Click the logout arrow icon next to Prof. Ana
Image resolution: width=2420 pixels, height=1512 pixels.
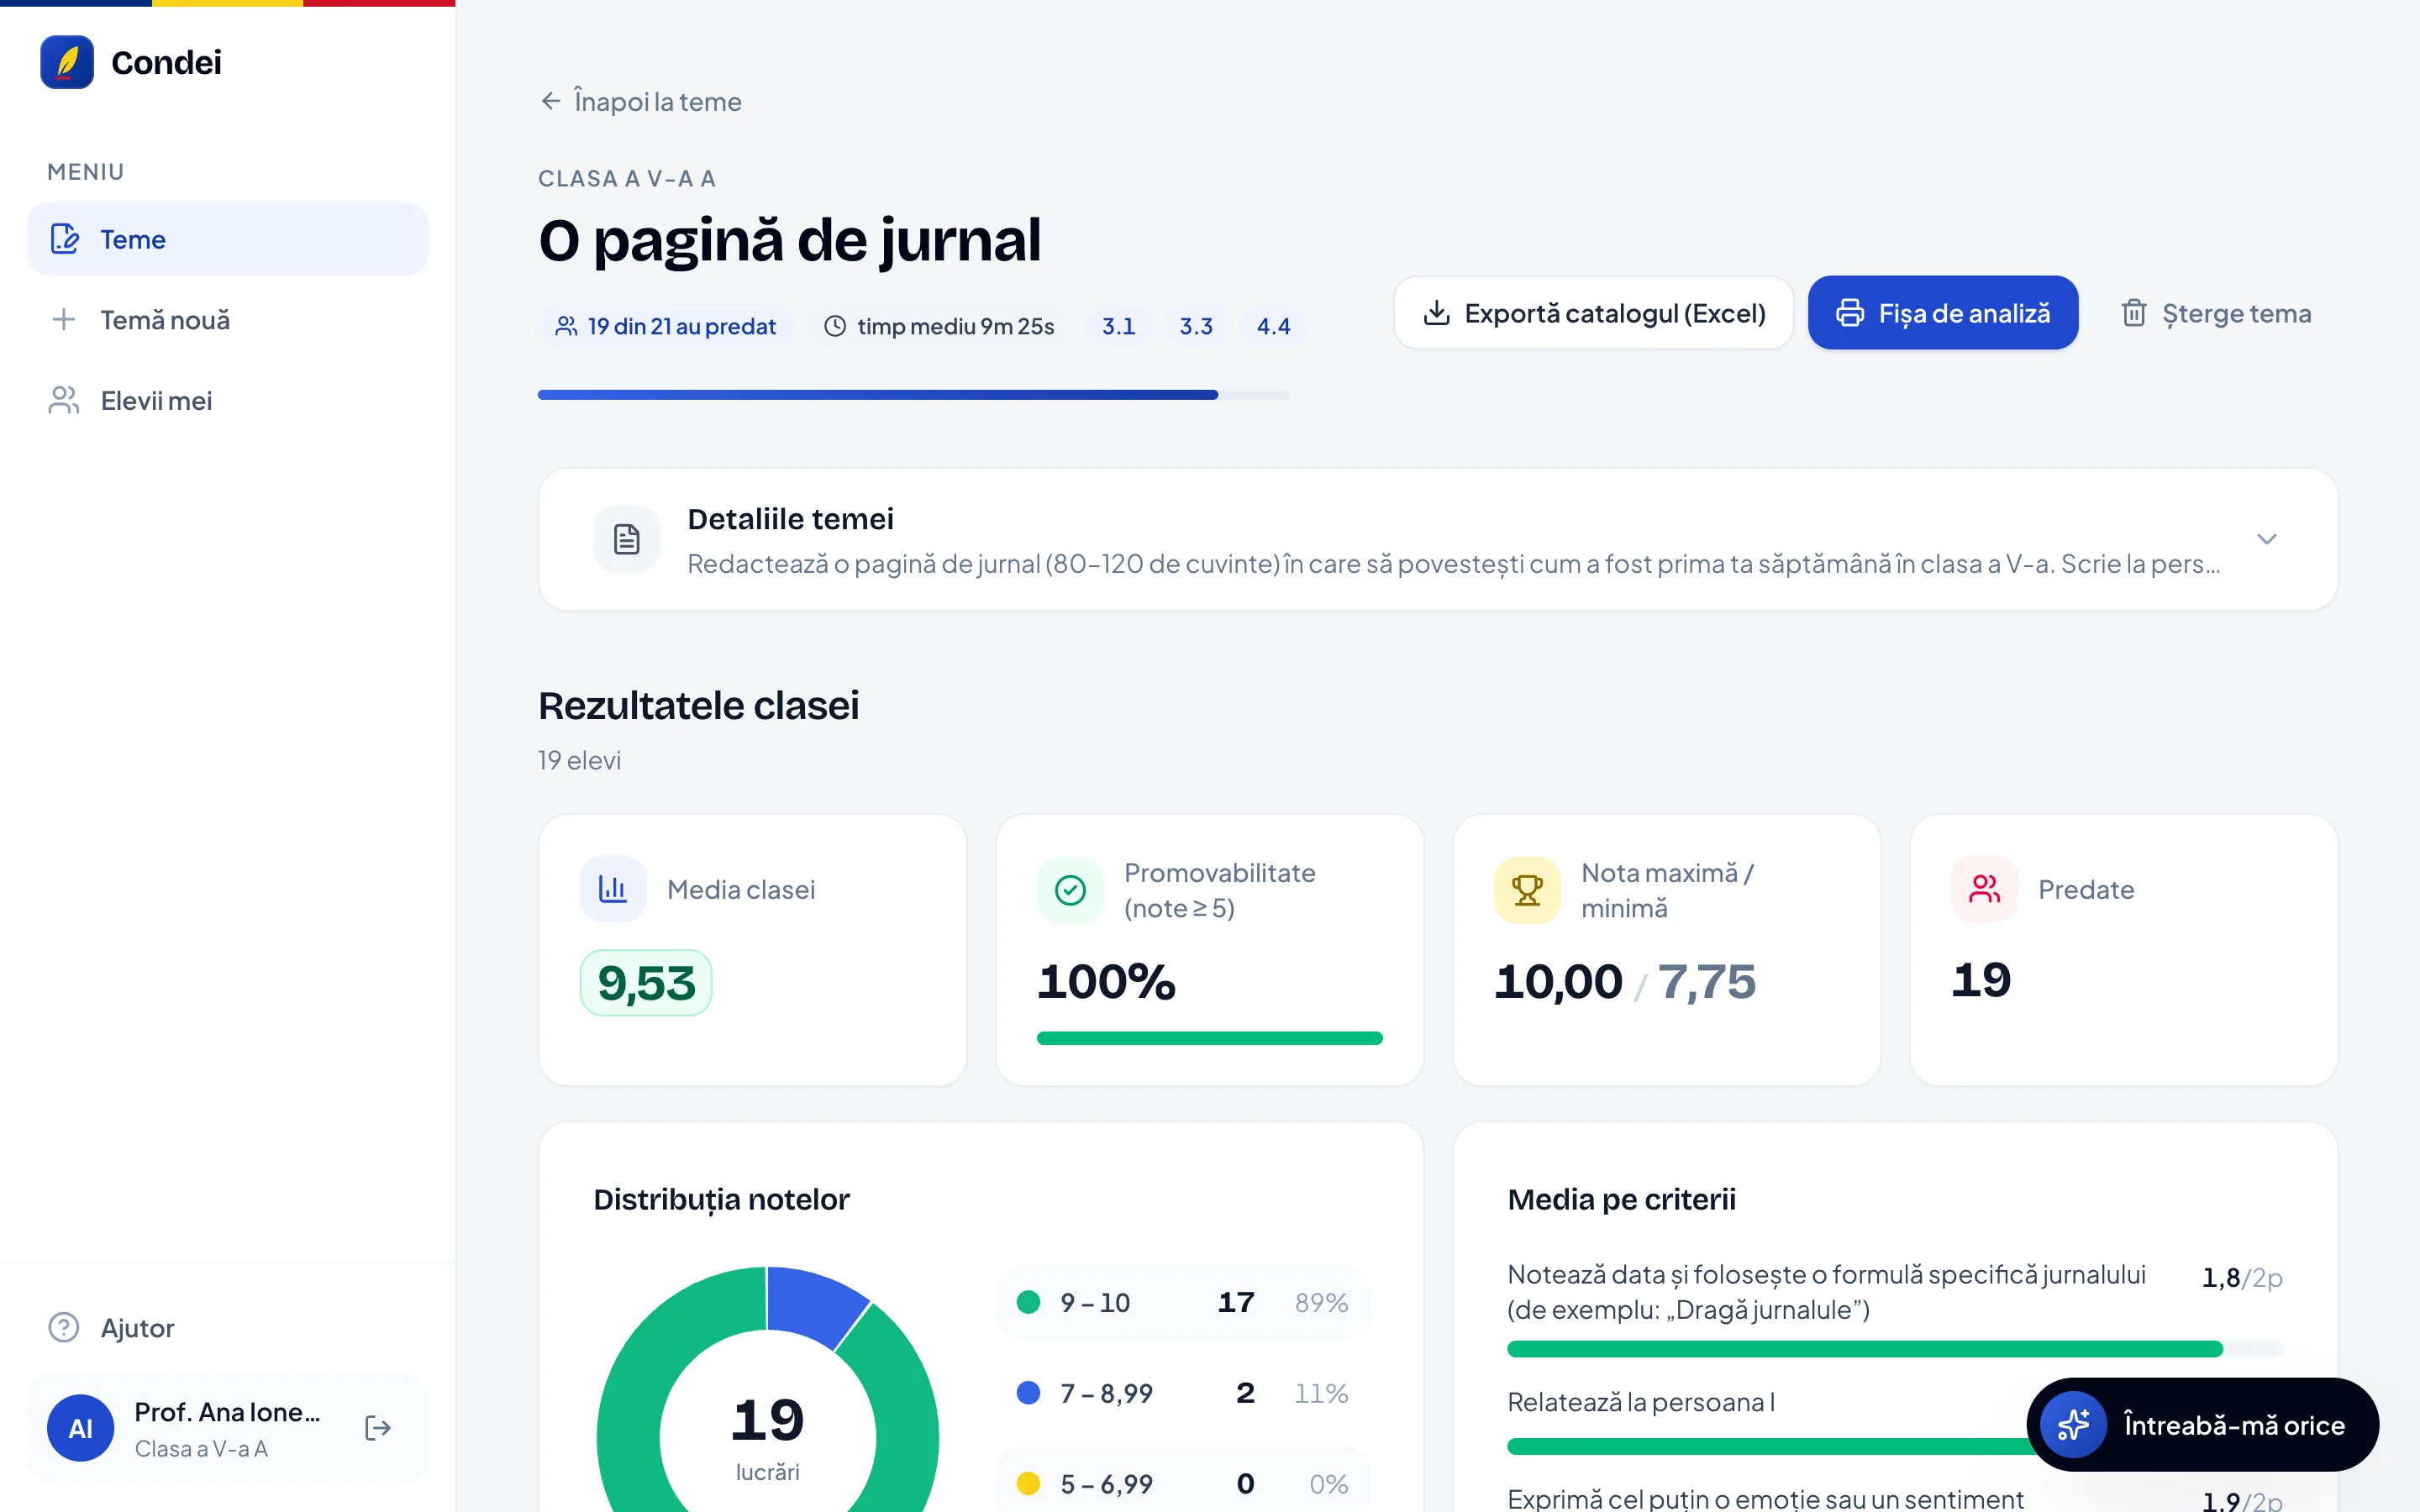tap(378, 1428)
